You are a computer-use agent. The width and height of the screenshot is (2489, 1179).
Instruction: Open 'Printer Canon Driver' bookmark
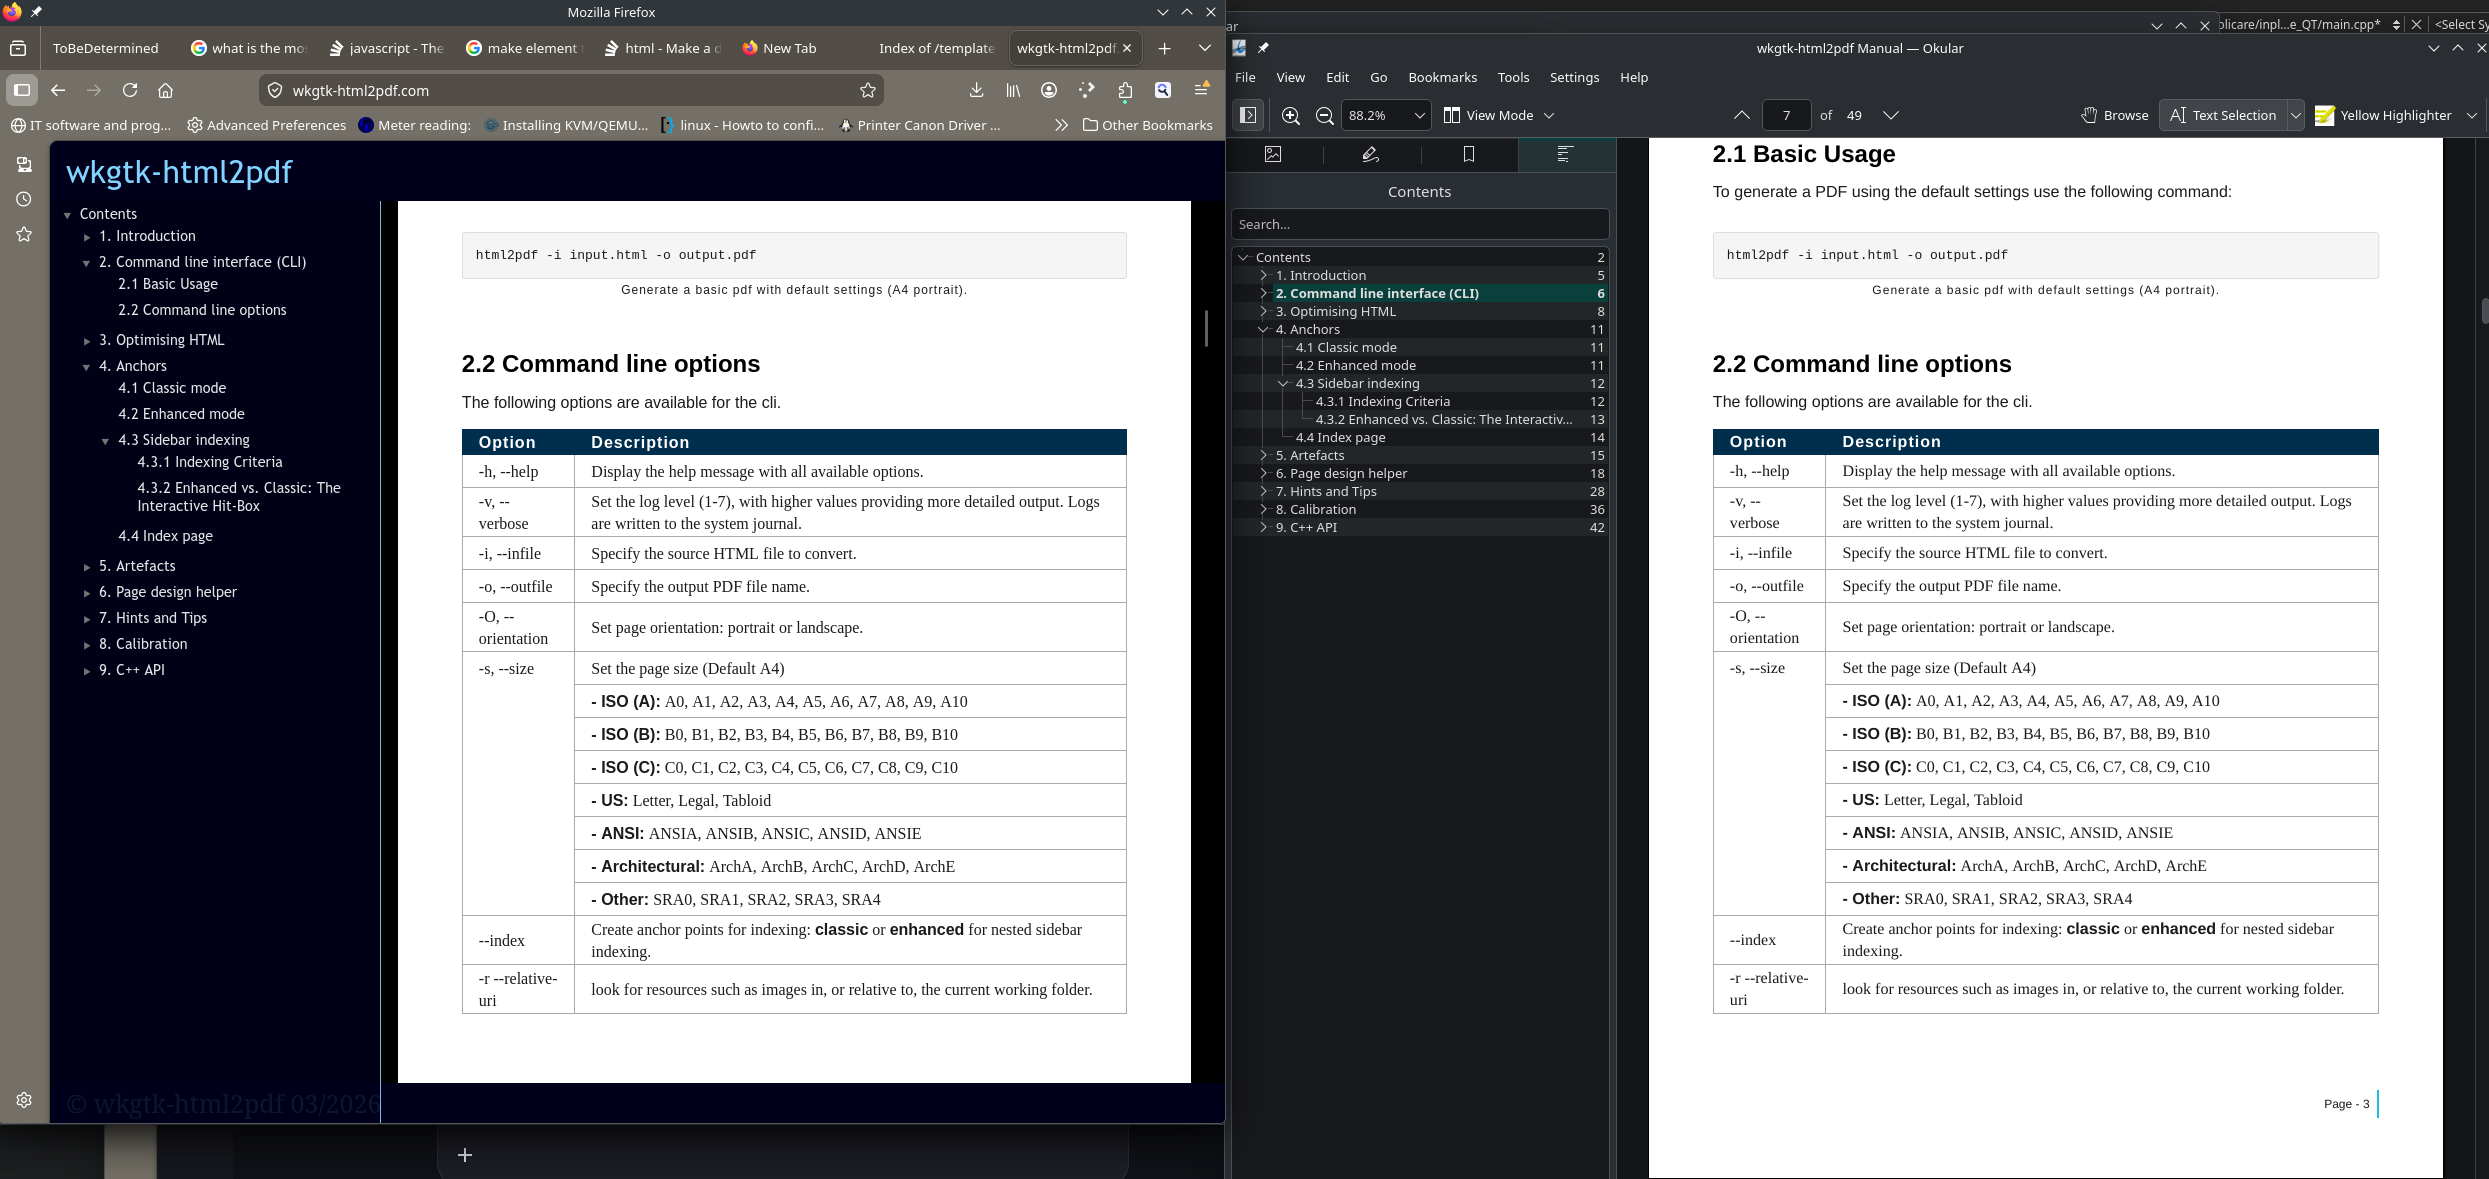[x=919, y=125]
